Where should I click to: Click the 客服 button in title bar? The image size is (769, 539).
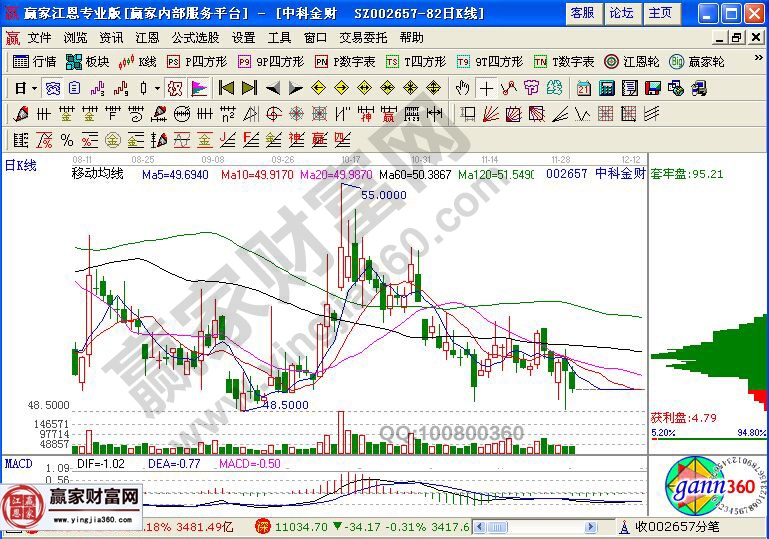581,12
